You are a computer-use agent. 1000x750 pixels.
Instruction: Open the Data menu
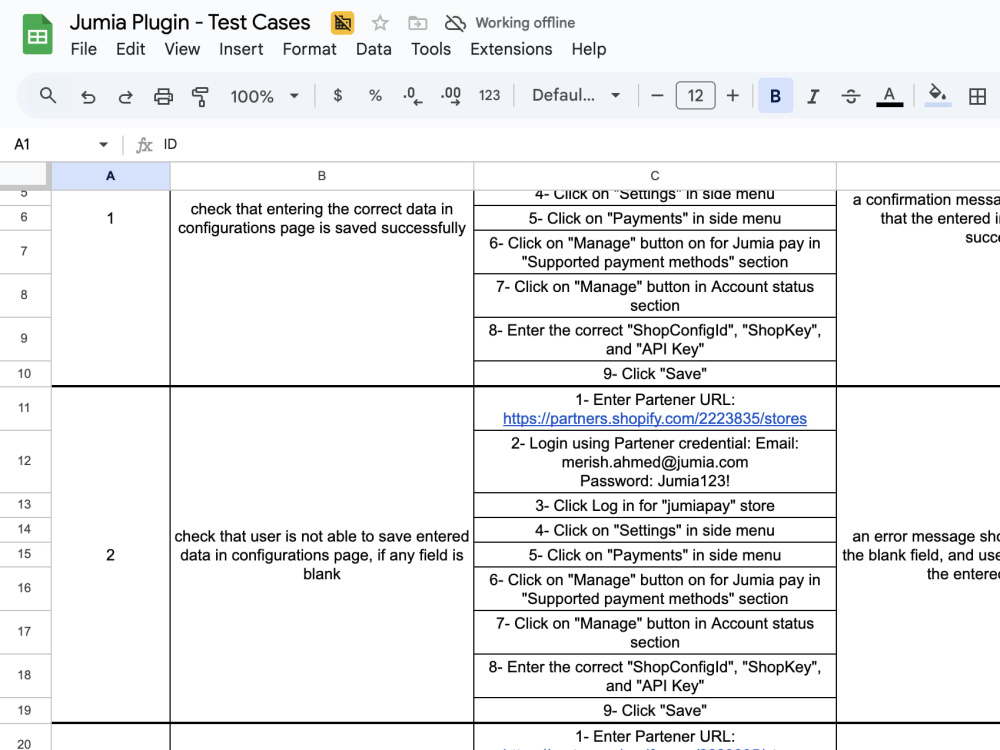(374, 49)
